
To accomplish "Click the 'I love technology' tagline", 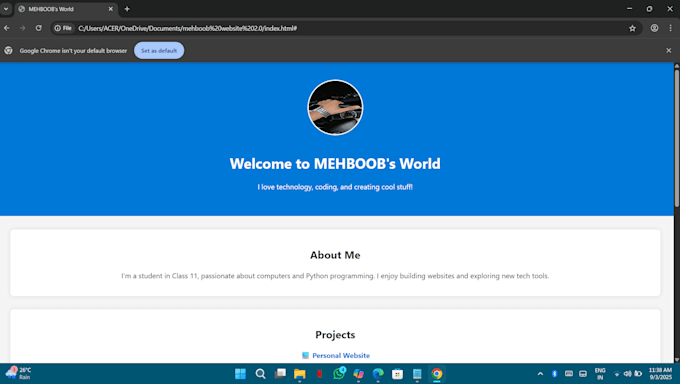I will click(335, 187).
